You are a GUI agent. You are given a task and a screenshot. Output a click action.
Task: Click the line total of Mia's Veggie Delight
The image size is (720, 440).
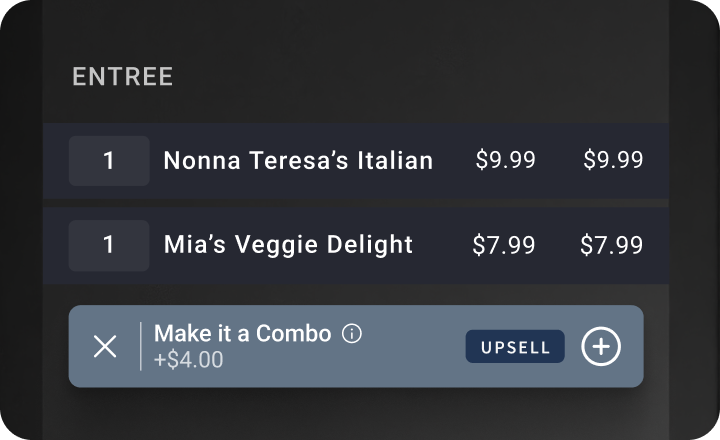[x=612, y=245]
